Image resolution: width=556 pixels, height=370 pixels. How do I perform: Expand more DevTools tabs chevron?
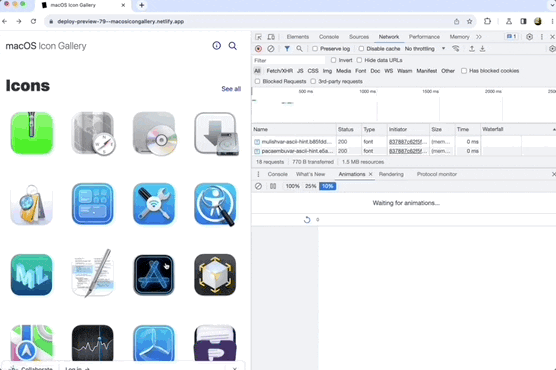click(479, 37)
